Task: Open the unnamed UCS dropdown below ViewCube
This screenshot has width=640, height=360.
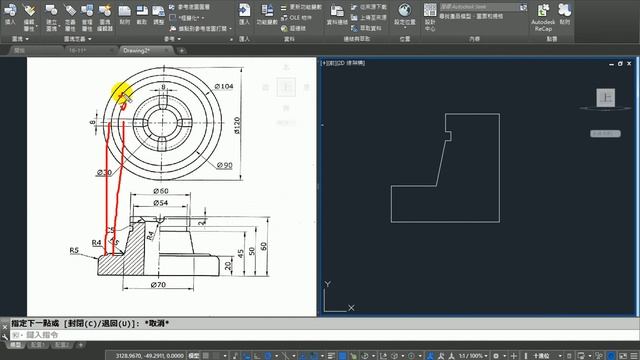Action: [x=605, y=133]
